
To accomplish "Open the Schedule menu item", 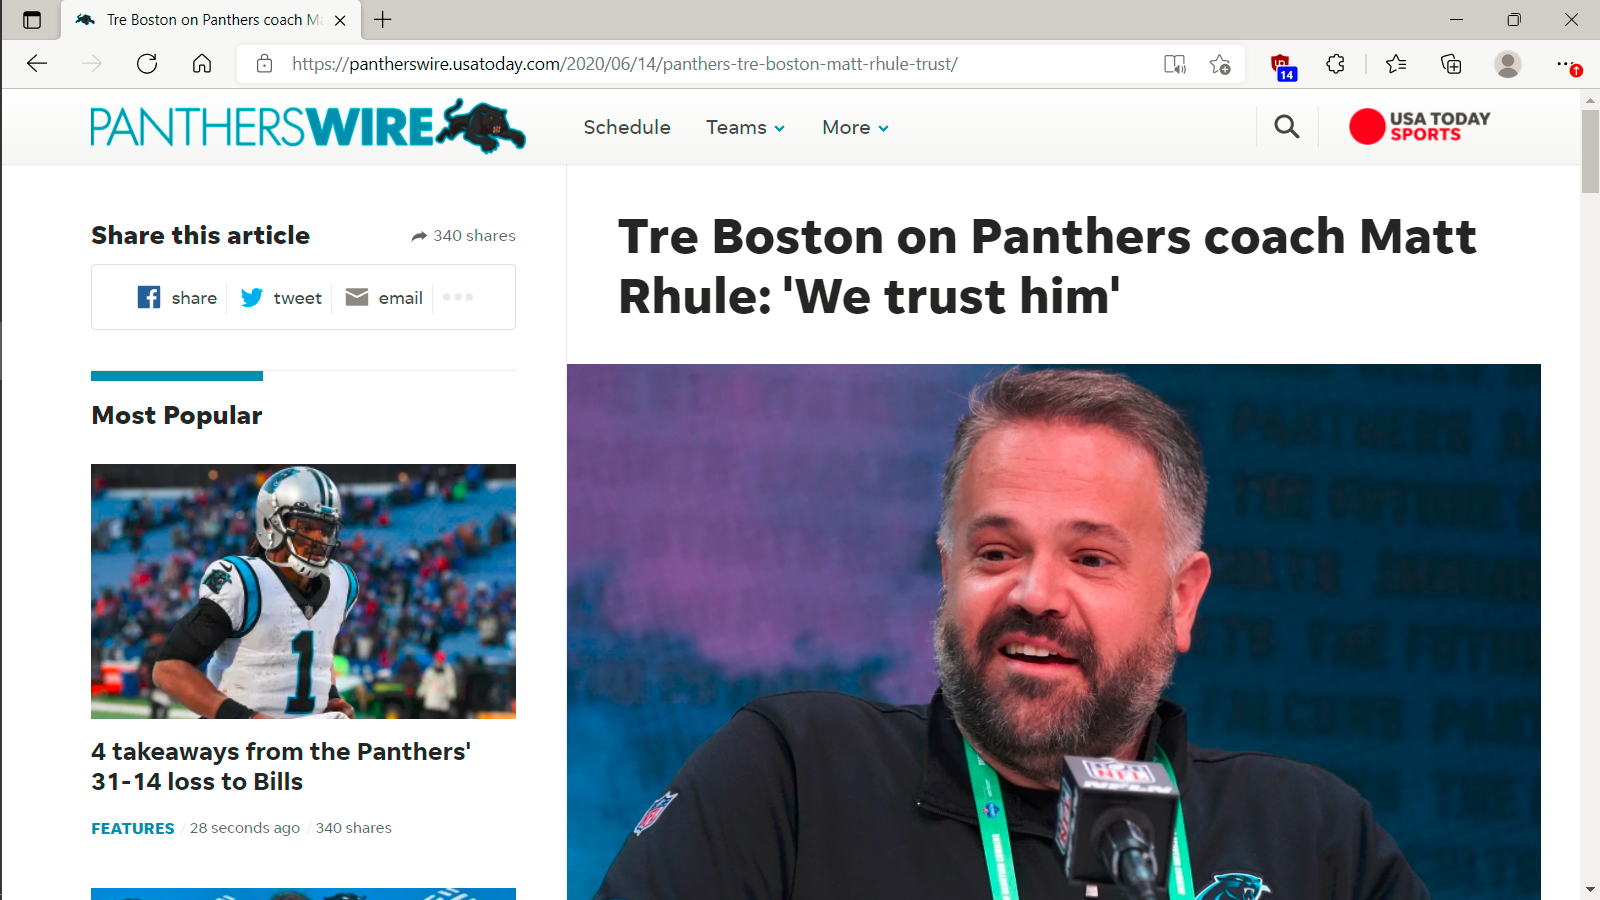I will [x=627, y=127].
